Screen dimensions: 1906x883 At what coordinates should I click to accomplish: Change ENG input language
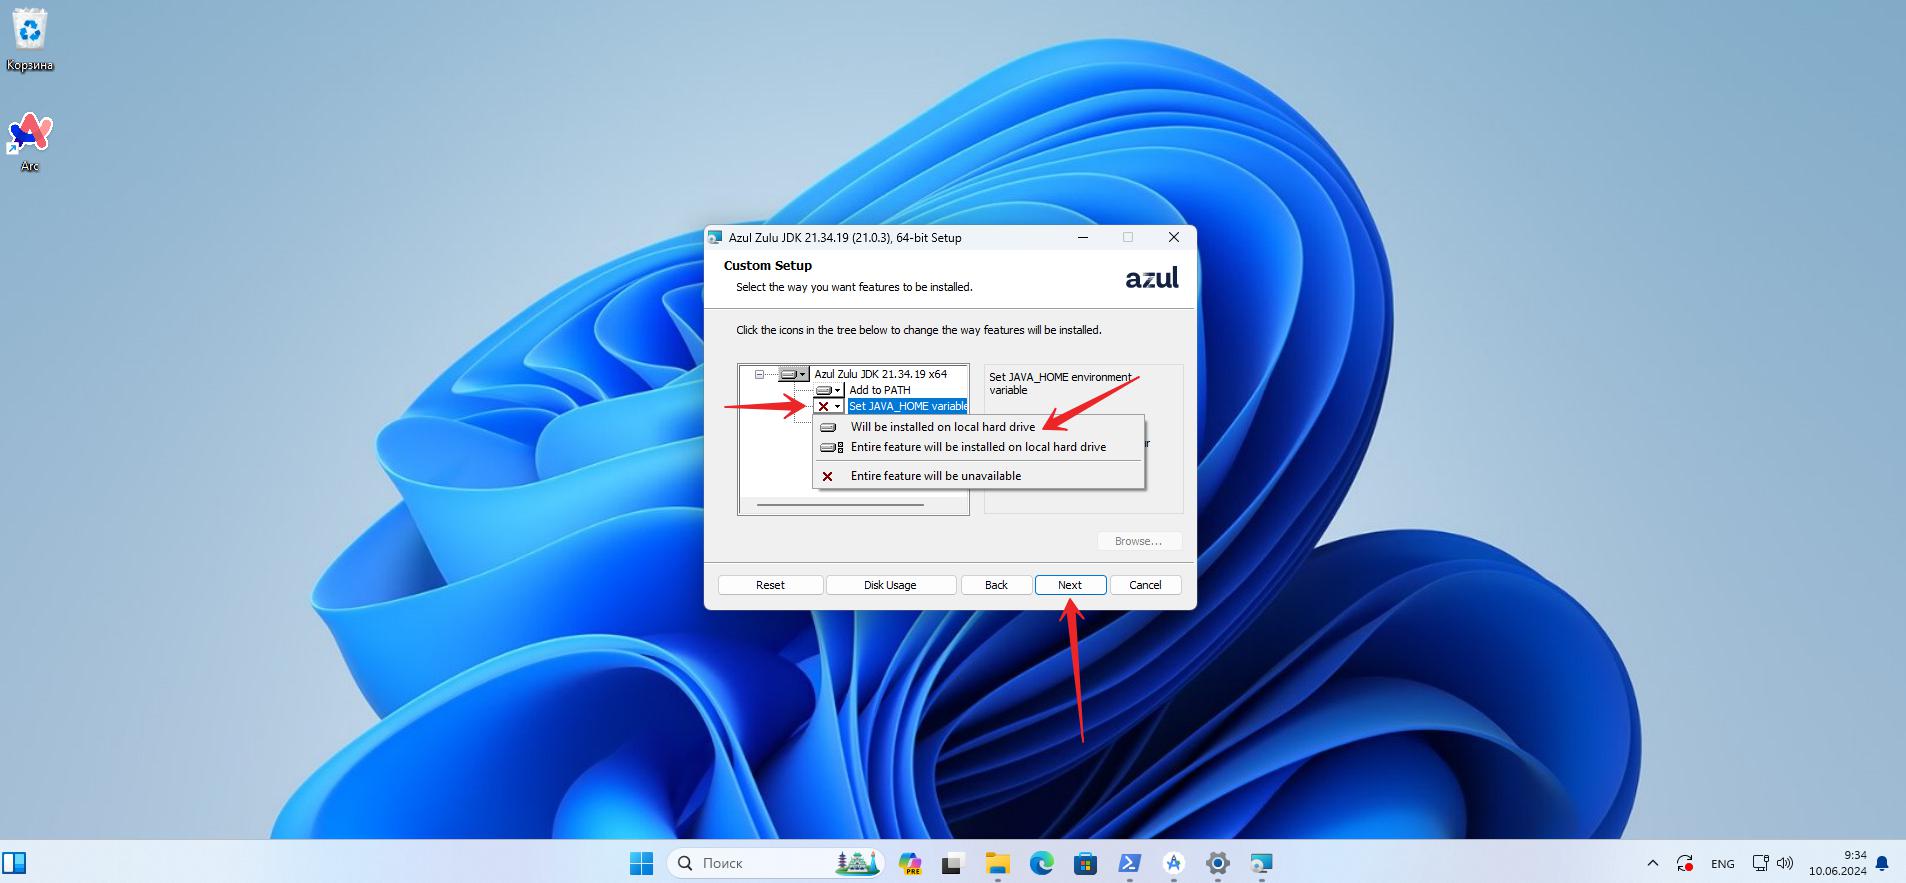click(1722, 863)
